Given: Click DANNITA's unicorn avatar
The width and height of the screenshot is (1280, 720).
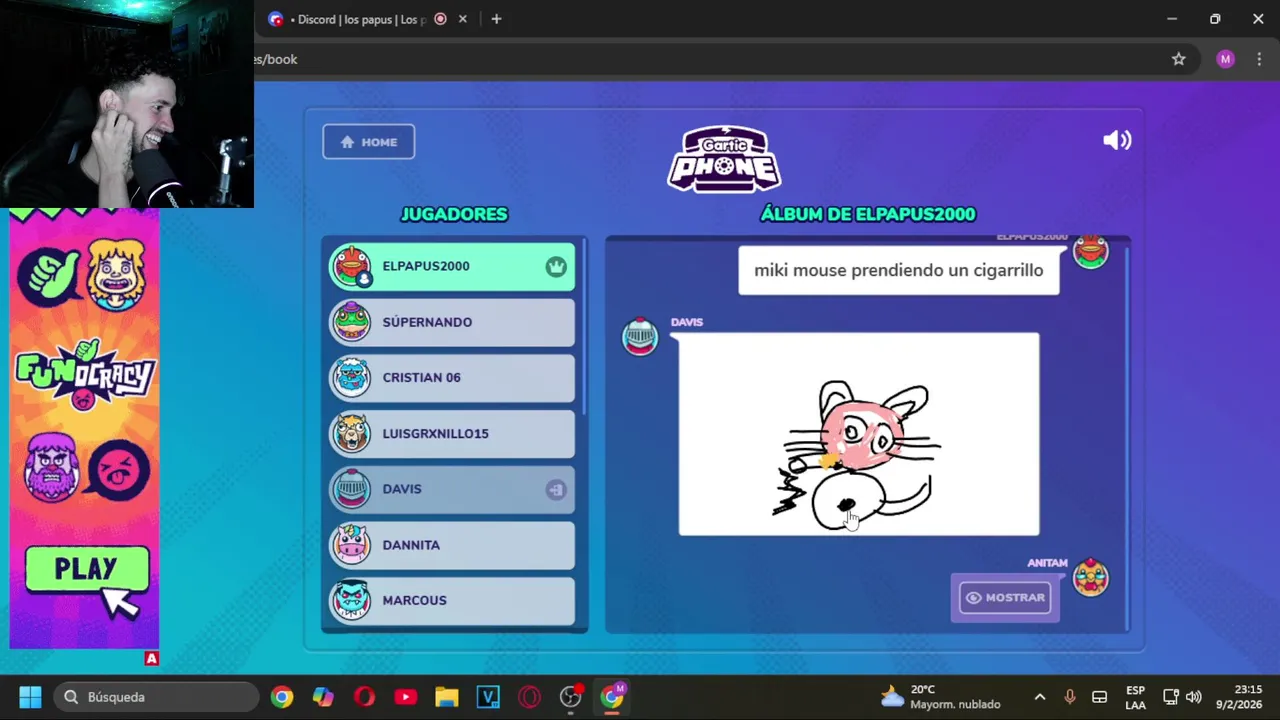Looking at the screenshot, I should pyautogui.click(x=351, y=545).
